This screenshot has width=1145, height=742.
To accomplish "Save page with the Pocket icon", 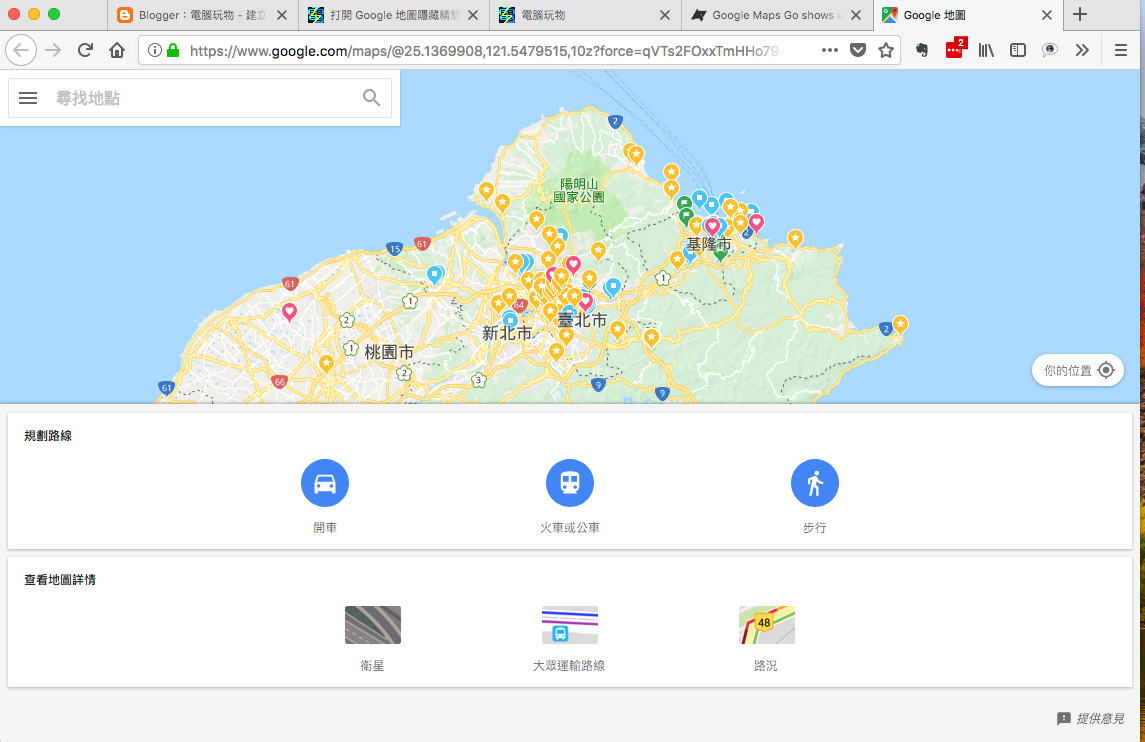I will pos(858,50).
